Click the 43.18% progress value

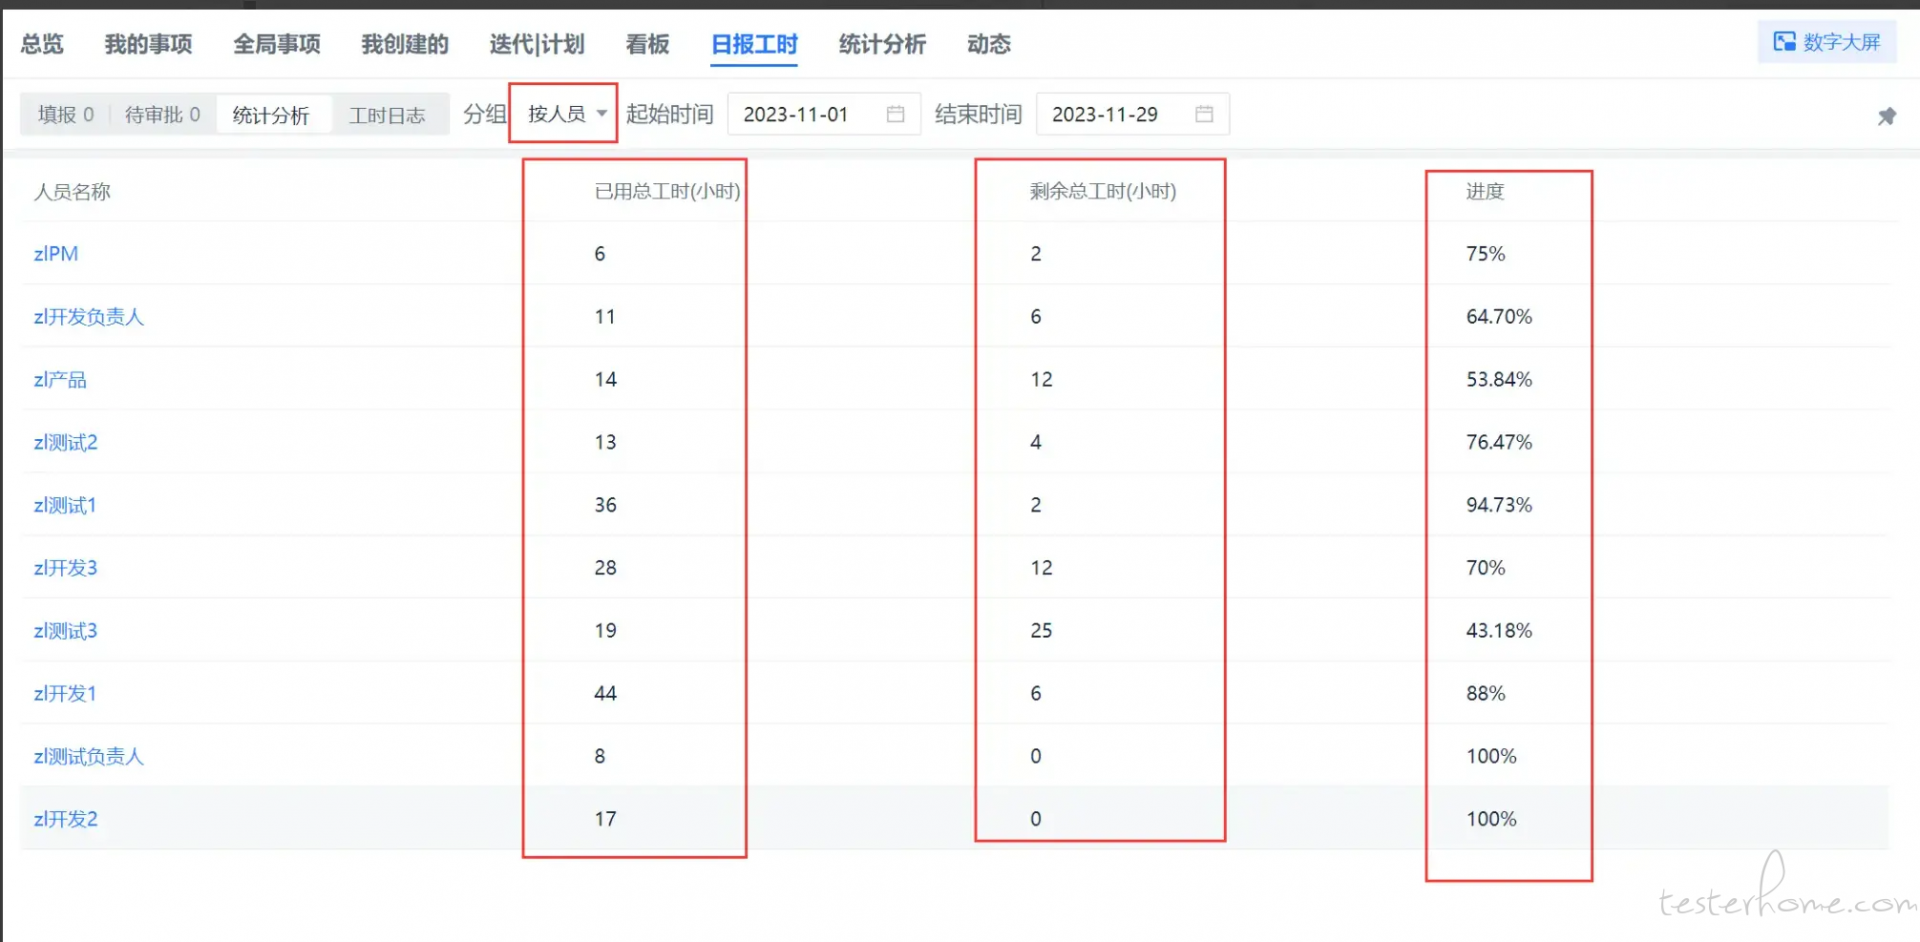pyautogui.click(x=1499, y=631)
